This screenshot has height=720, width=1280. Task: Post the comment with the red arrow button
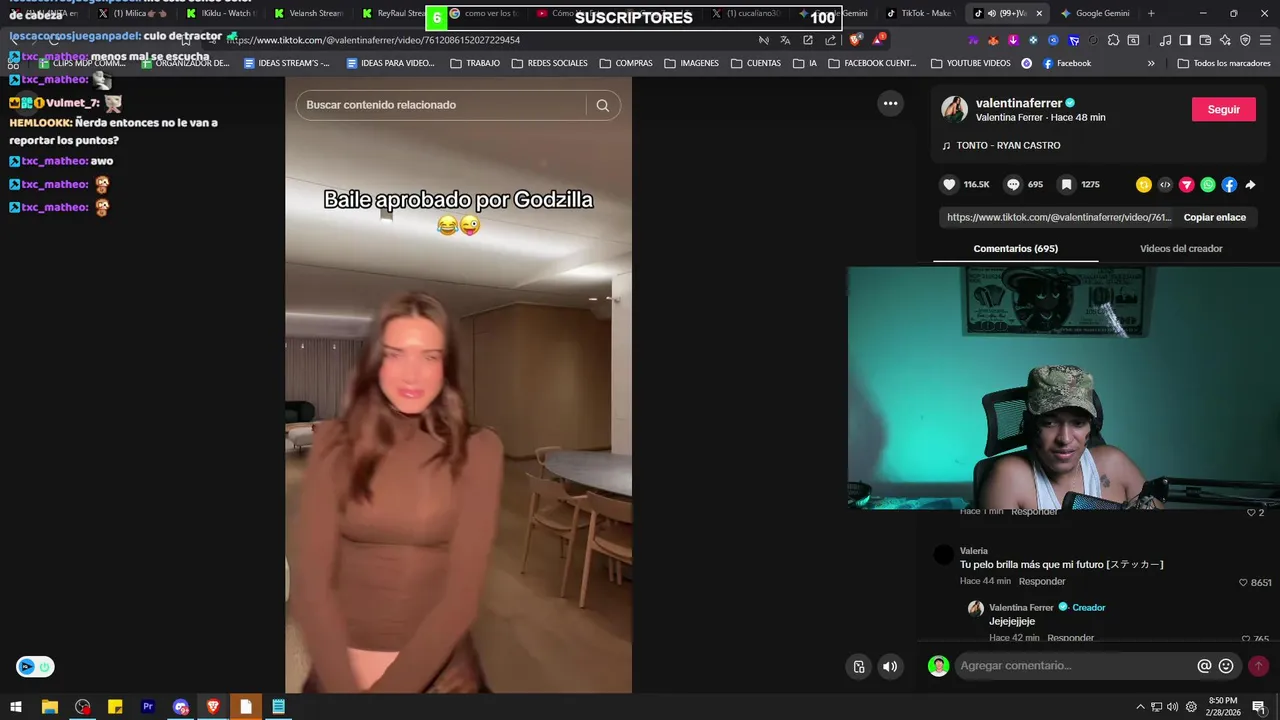coord(1258,666)
